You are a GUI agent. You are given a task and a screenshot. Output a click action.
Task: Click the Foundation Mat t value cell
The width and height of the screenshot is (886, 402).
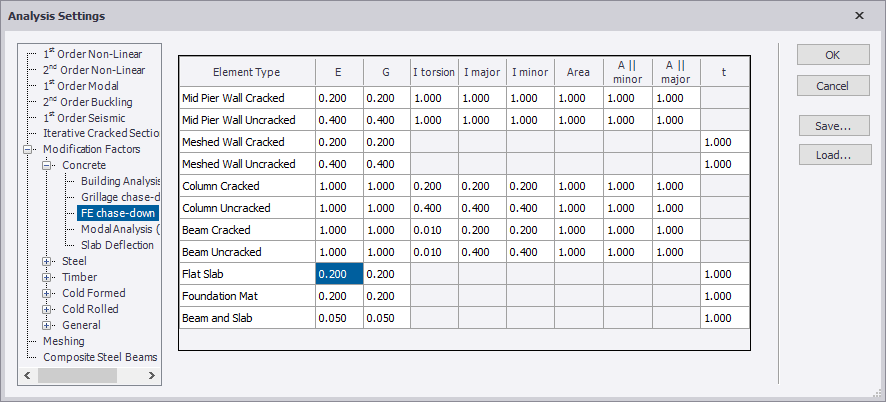pyautogui.click(x=724, y=296)
